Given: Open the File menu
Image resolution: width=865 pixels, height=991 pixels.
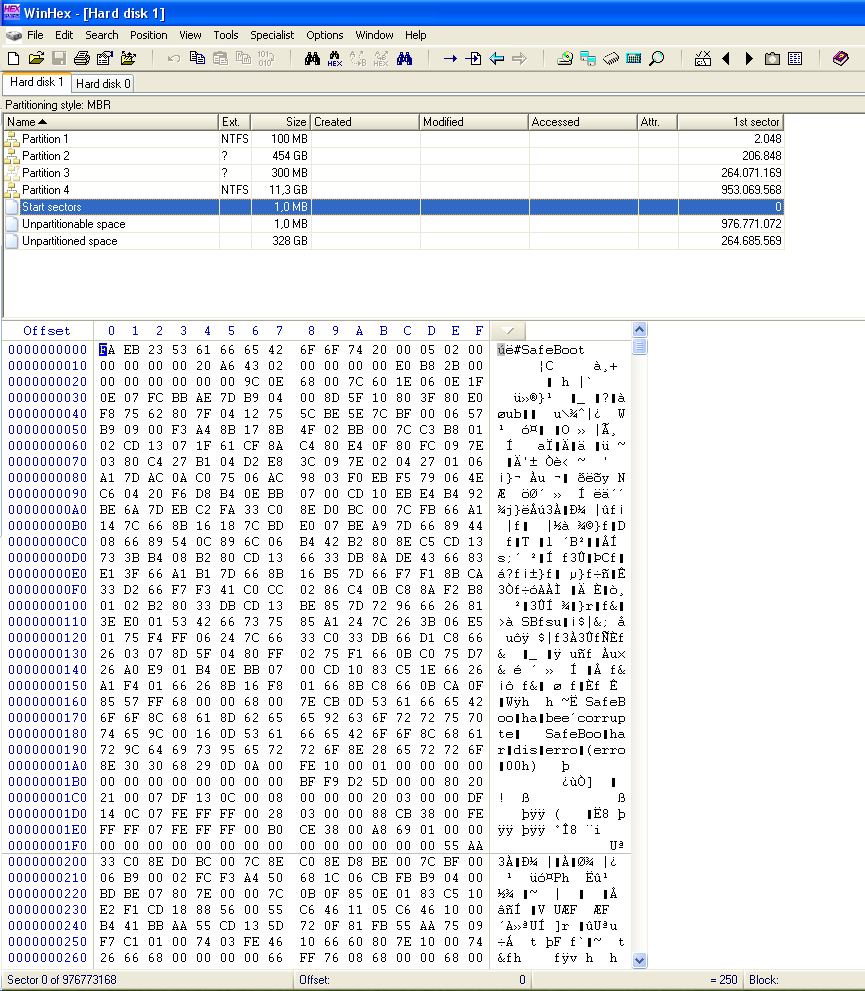Looking at the screenshot, I should point(35,35).
